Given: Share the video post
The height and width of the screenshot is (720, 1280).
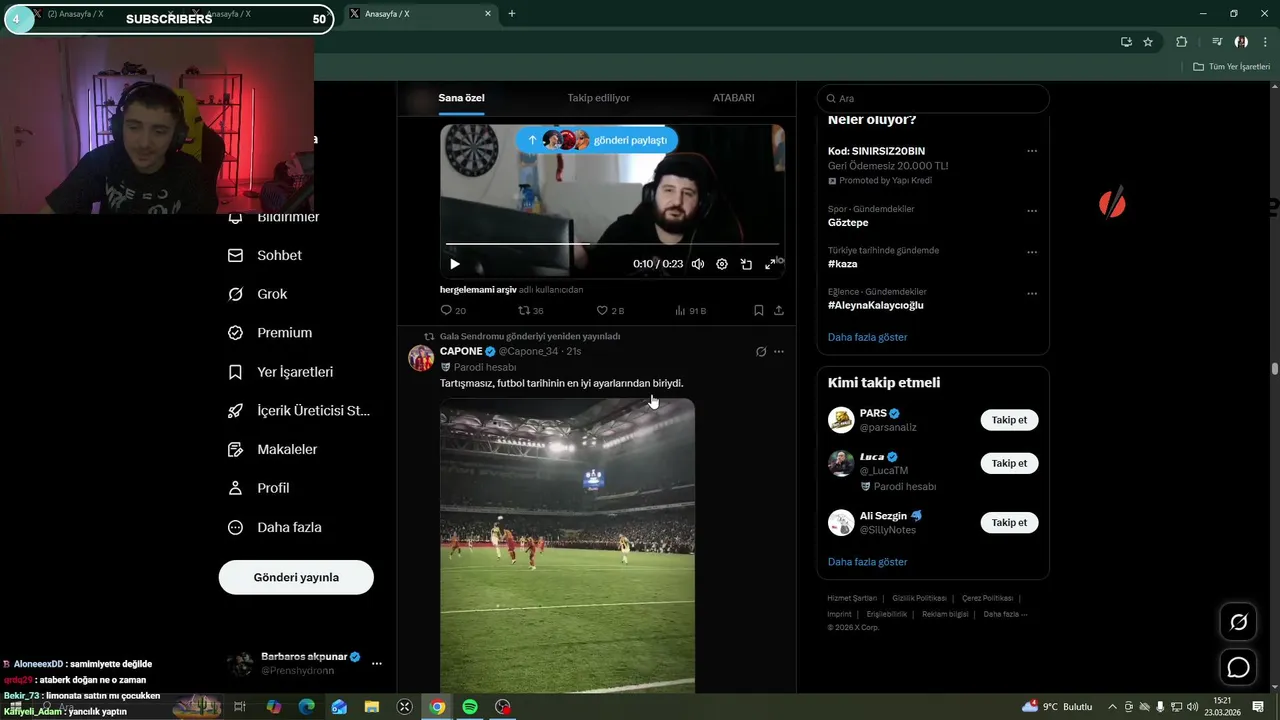Looking at the screenshot, I should click(779, 311).
